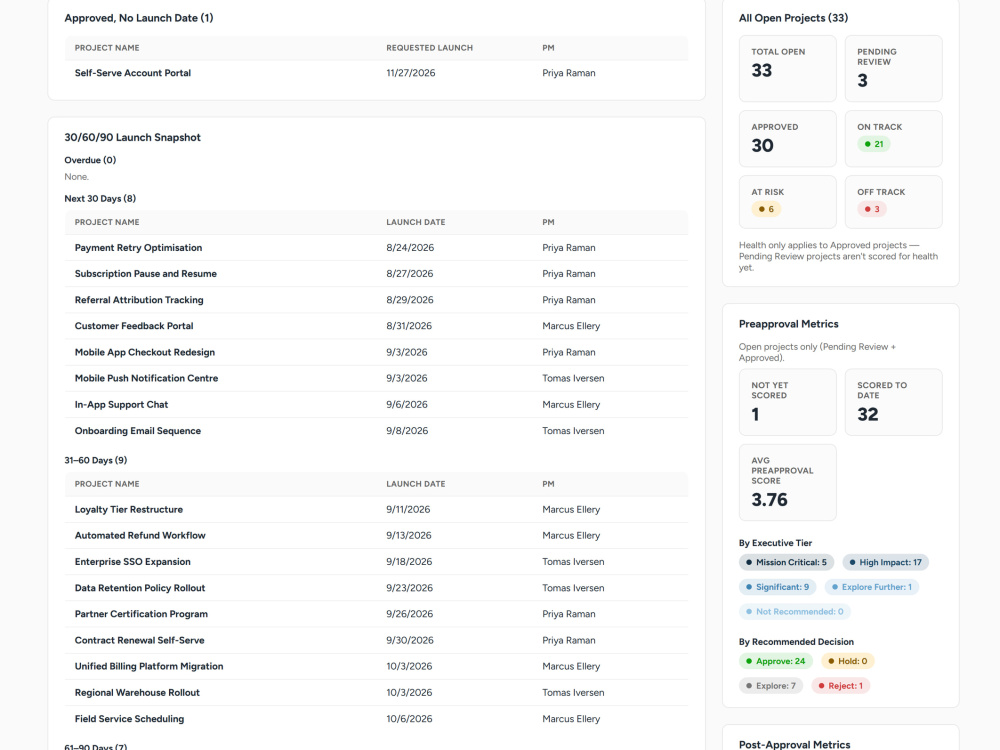Viewport: 1000px width, 750px height.
Task: Open Subscription Pause and Resume project
Action: (145, 274)
